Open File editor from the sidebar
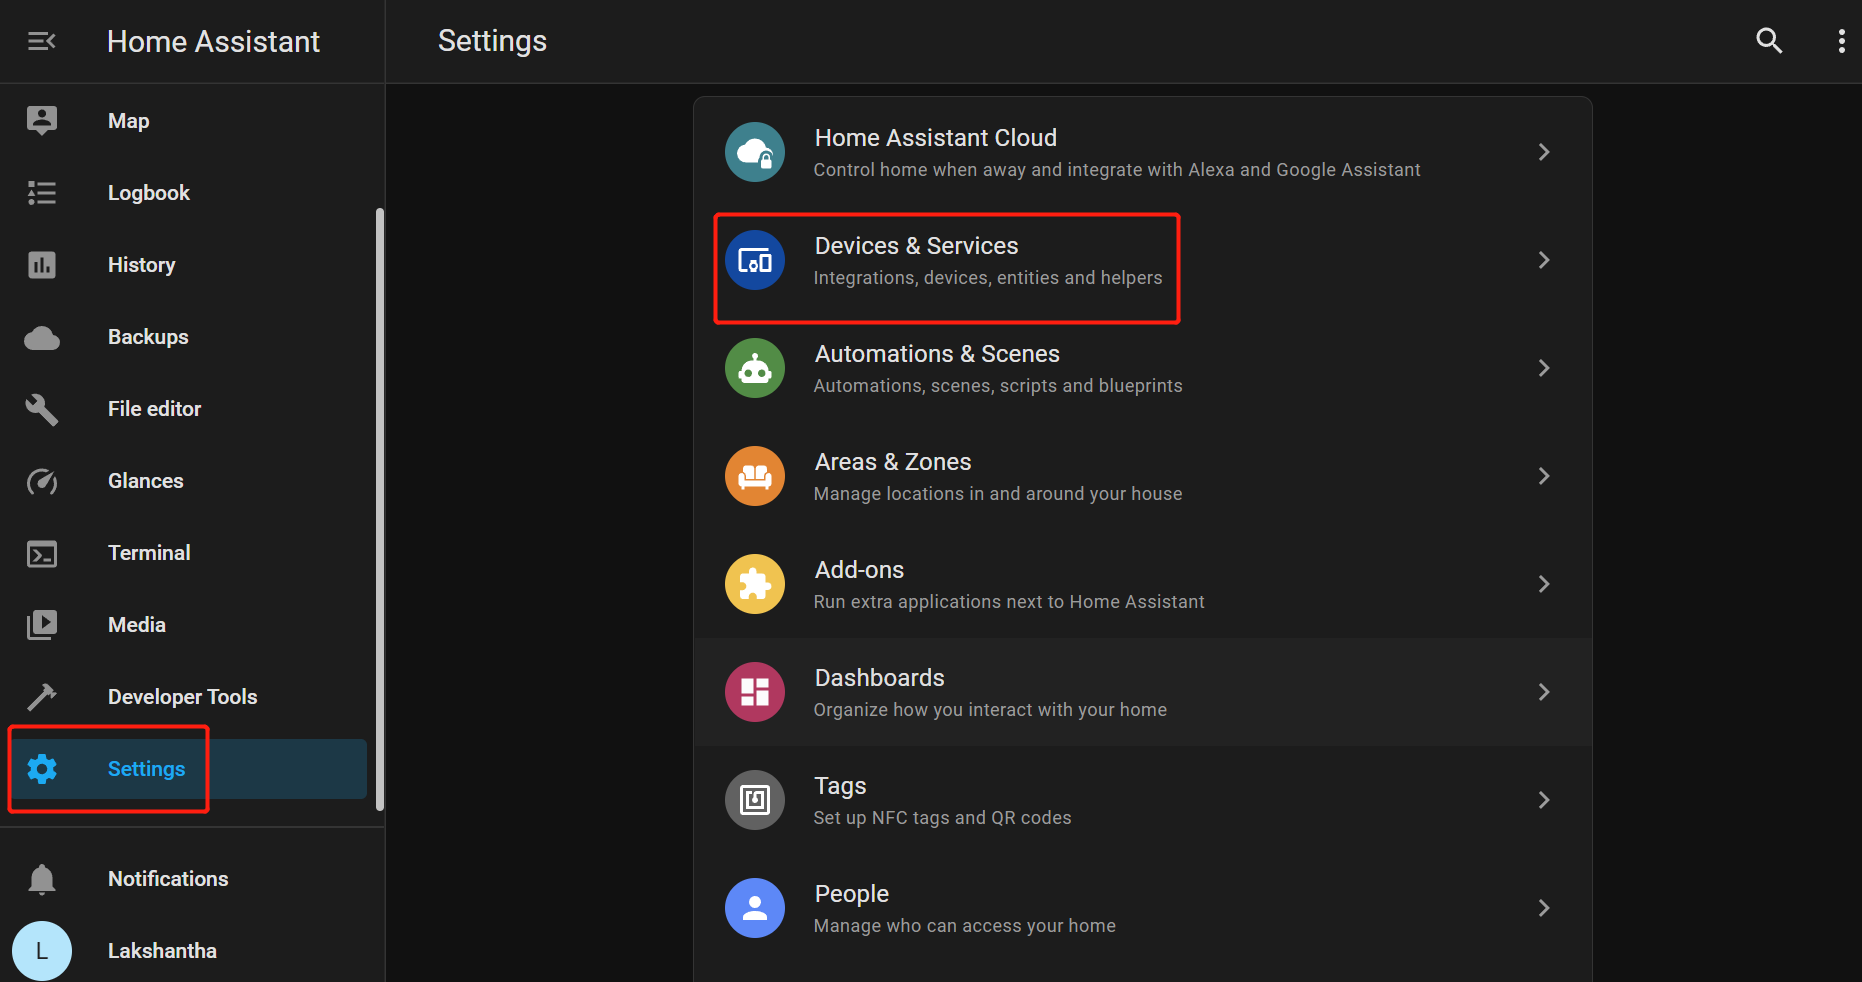 coord(155,409)
